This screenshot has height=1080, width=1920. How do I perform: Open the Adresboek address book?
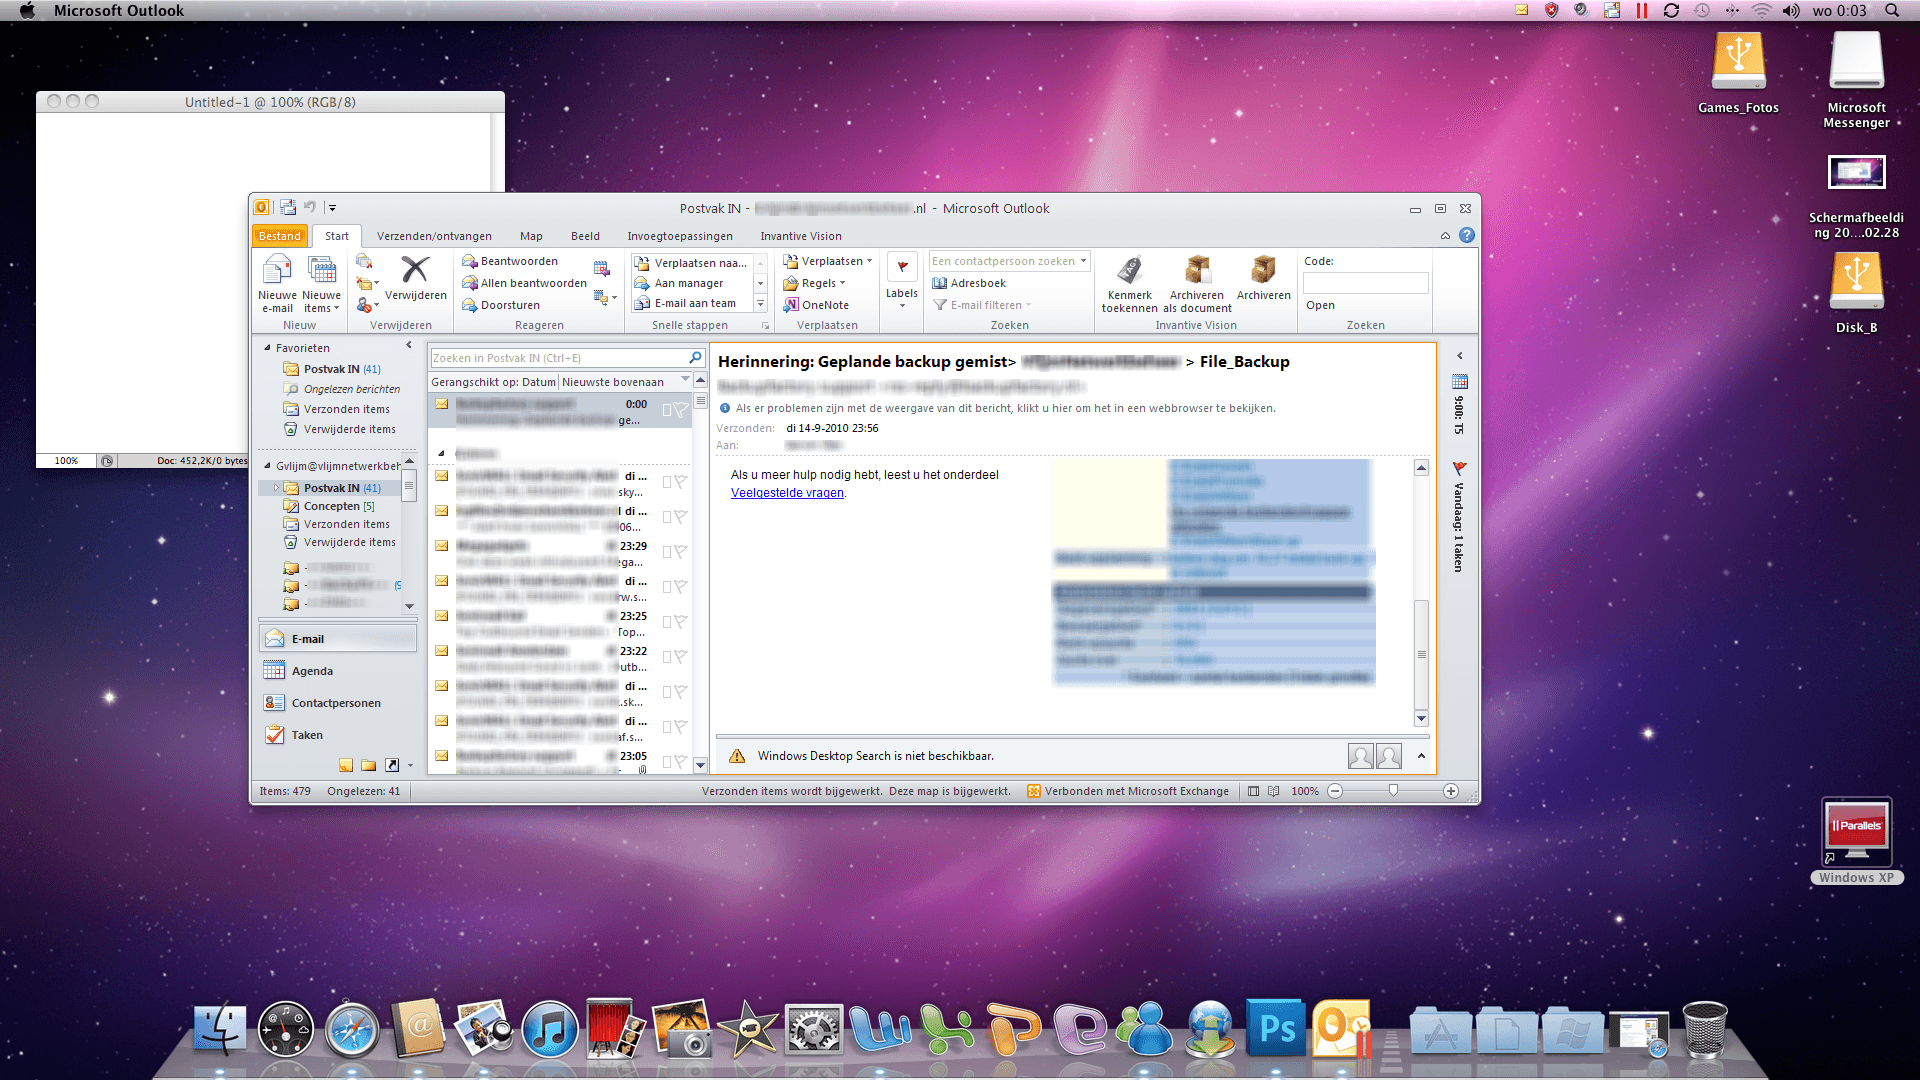coord(969,283)
